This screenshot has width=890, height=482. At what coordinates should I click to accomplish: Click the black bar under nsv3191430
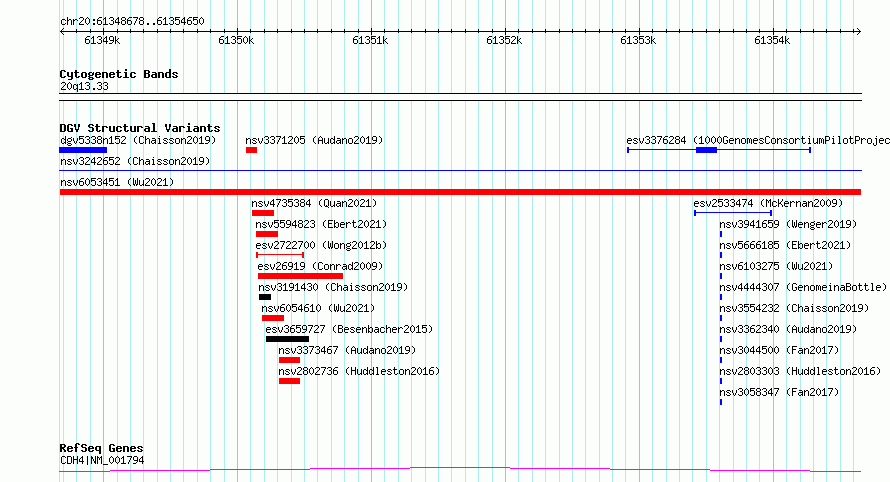tap(265, 297)
